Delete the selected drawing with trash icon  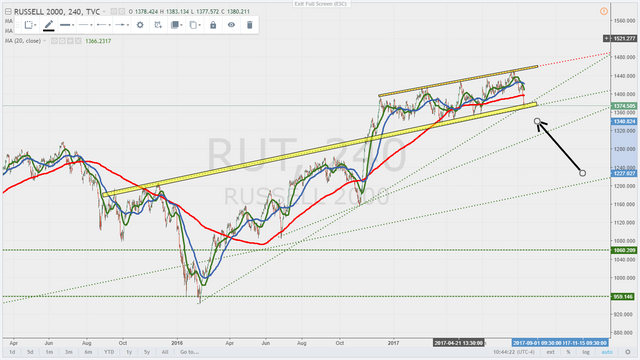[250, 25]
